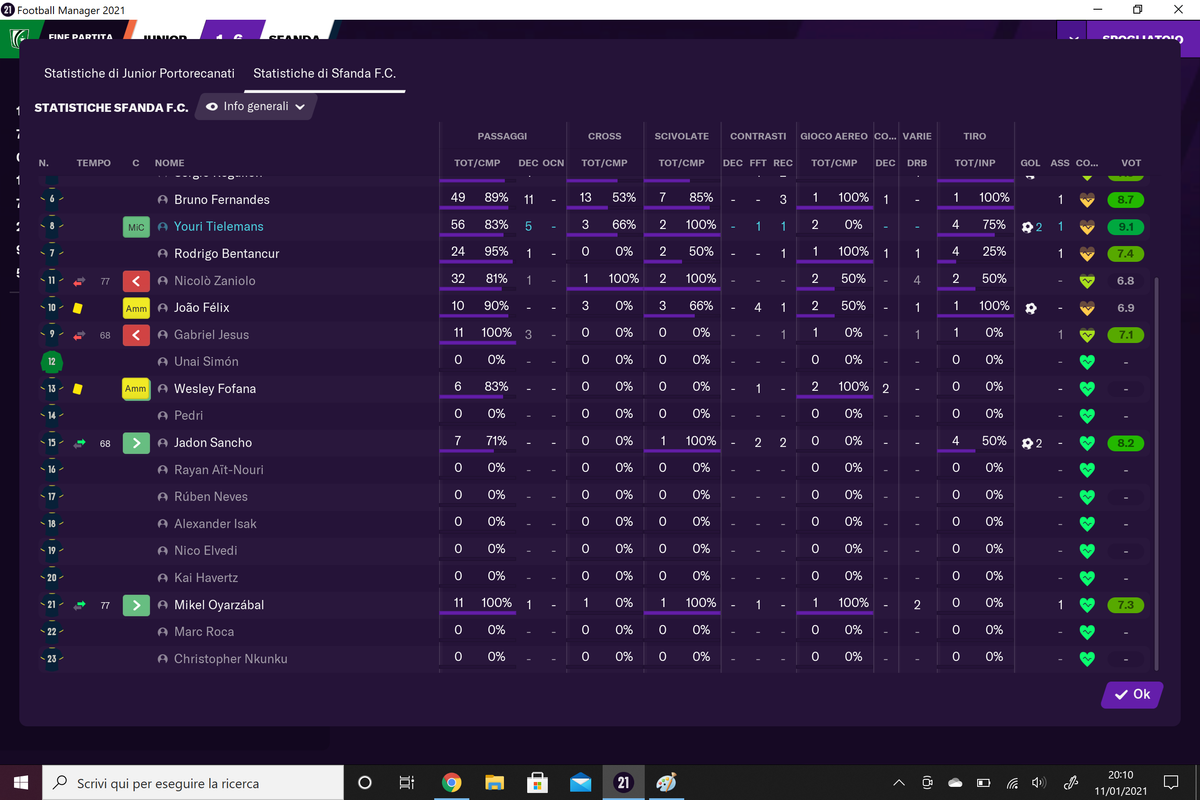Open Windows Start menu

pos(20,782)
